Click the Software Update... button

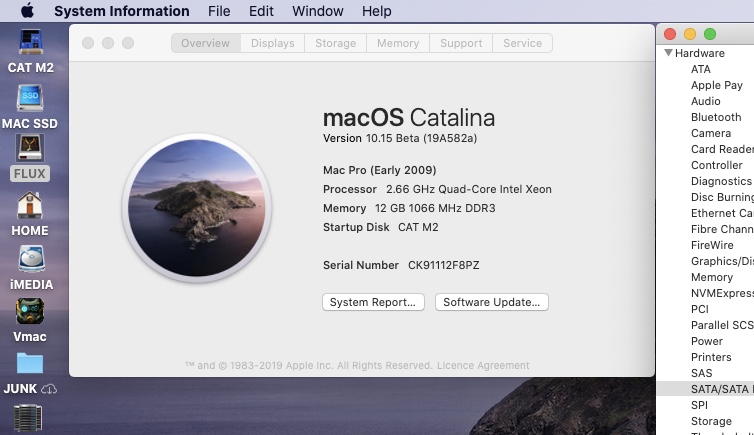[x=491, y=302]
